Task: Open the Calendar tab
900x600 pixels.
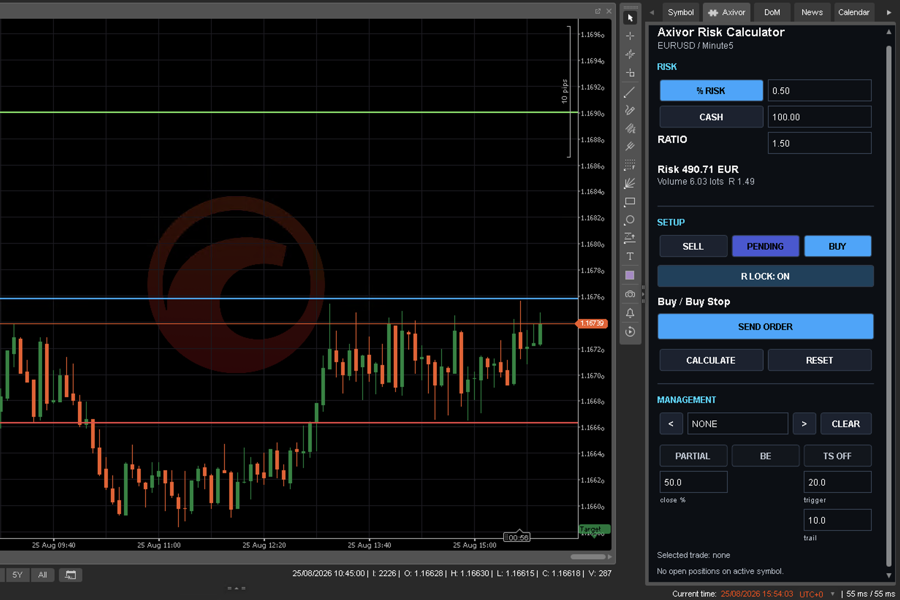Action: pos(854,12)
